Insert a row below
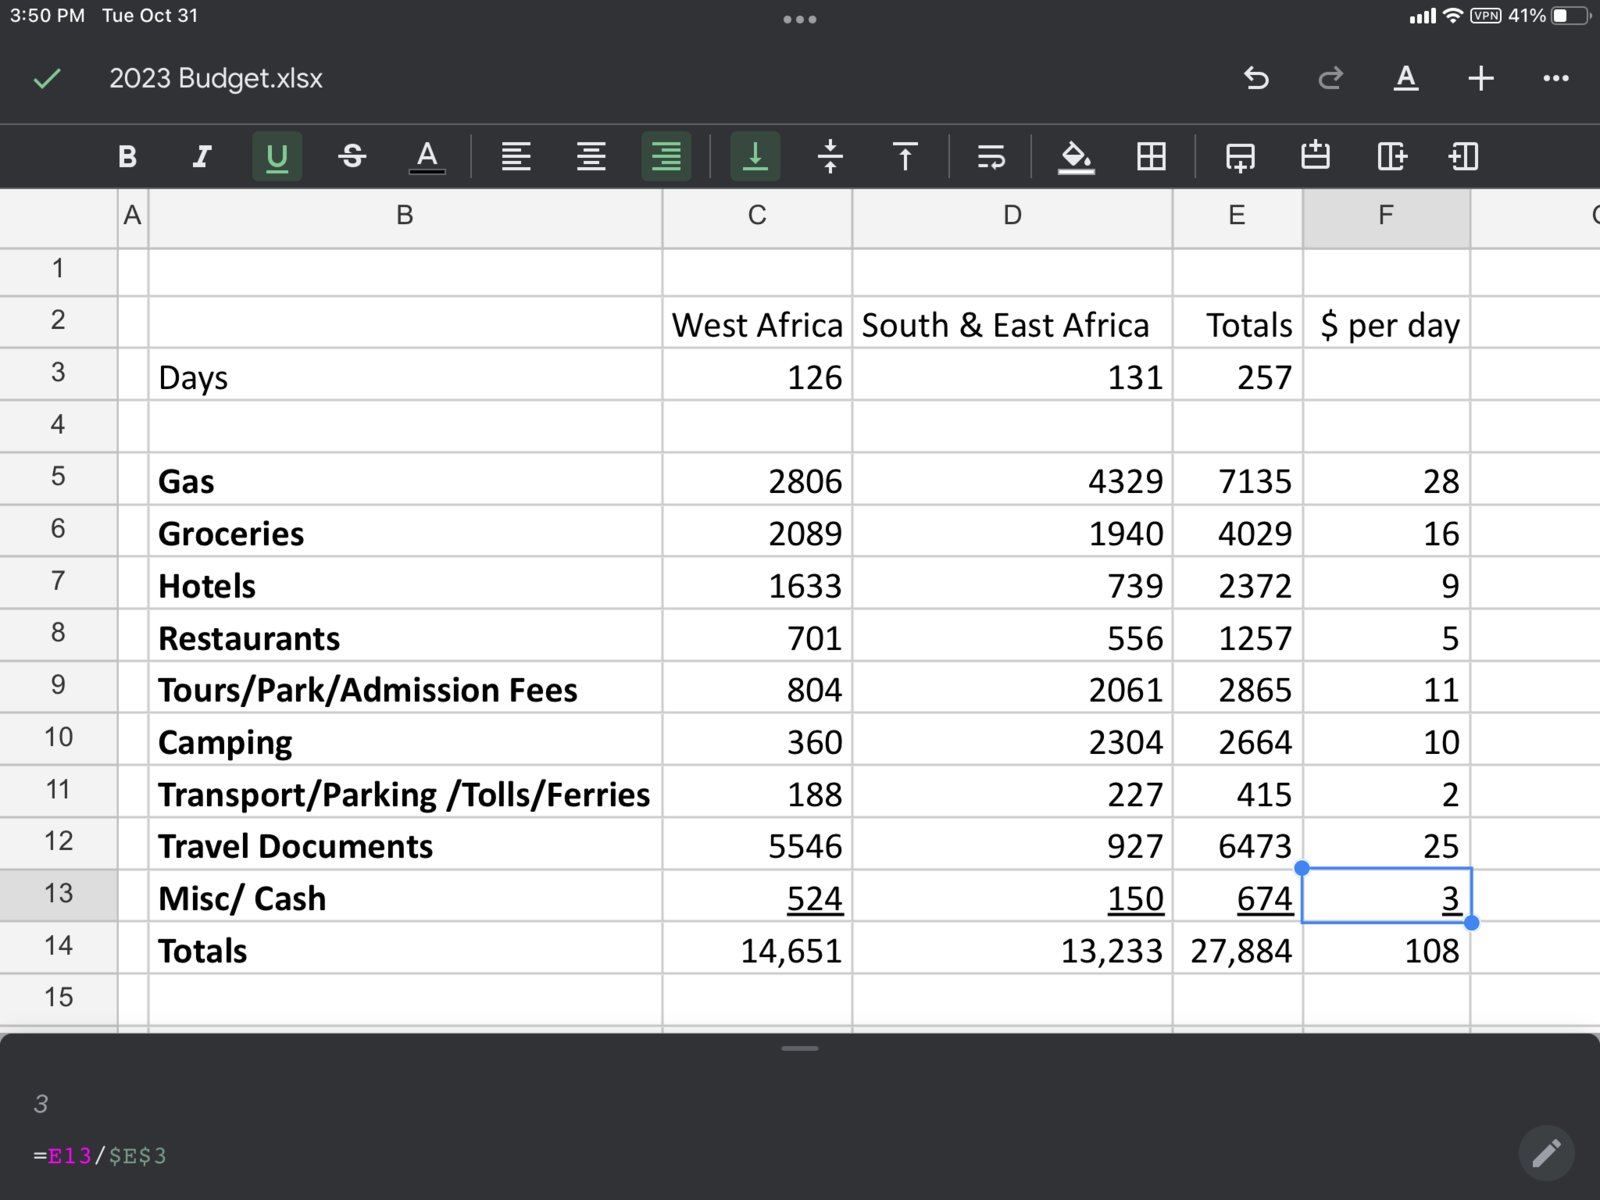The width and height of the screenshot is (1600, 1200). (1240, 156)
